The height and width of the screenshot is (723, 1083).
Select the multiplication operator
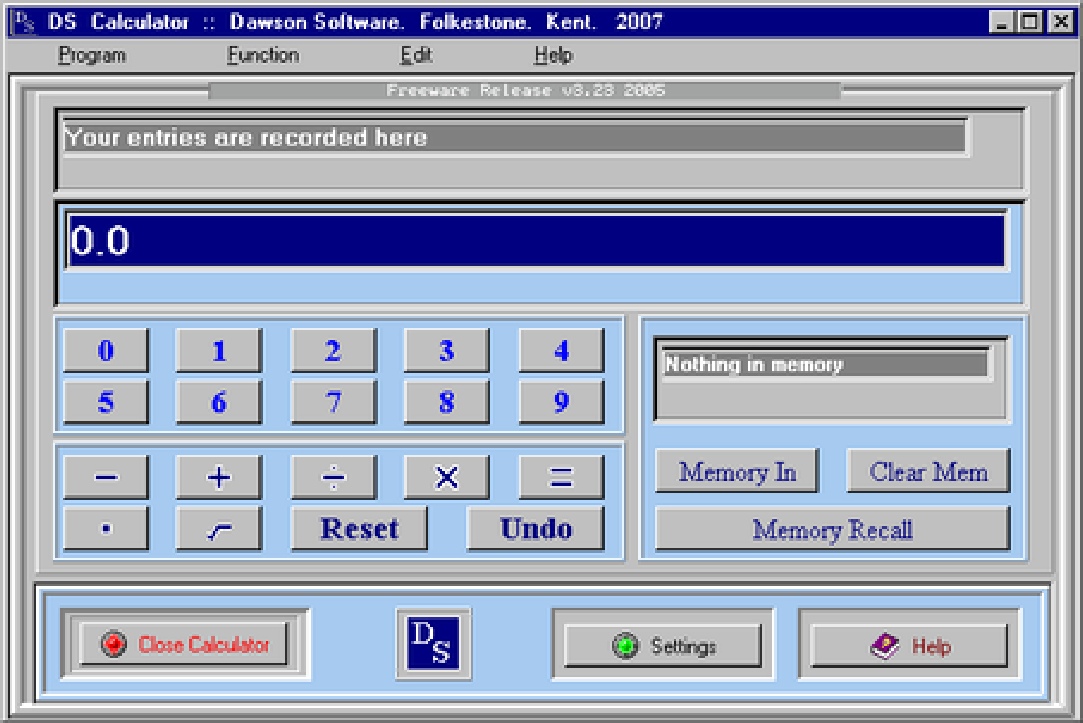tap(446, 477)
